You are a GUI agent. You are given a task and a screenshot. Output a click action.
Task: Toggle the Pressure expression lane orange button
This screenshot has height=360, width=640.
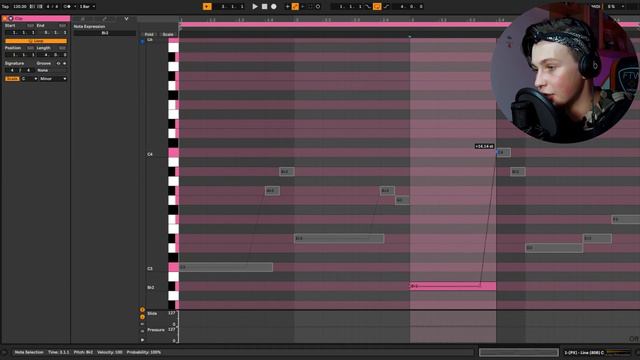tap(142, 317)
